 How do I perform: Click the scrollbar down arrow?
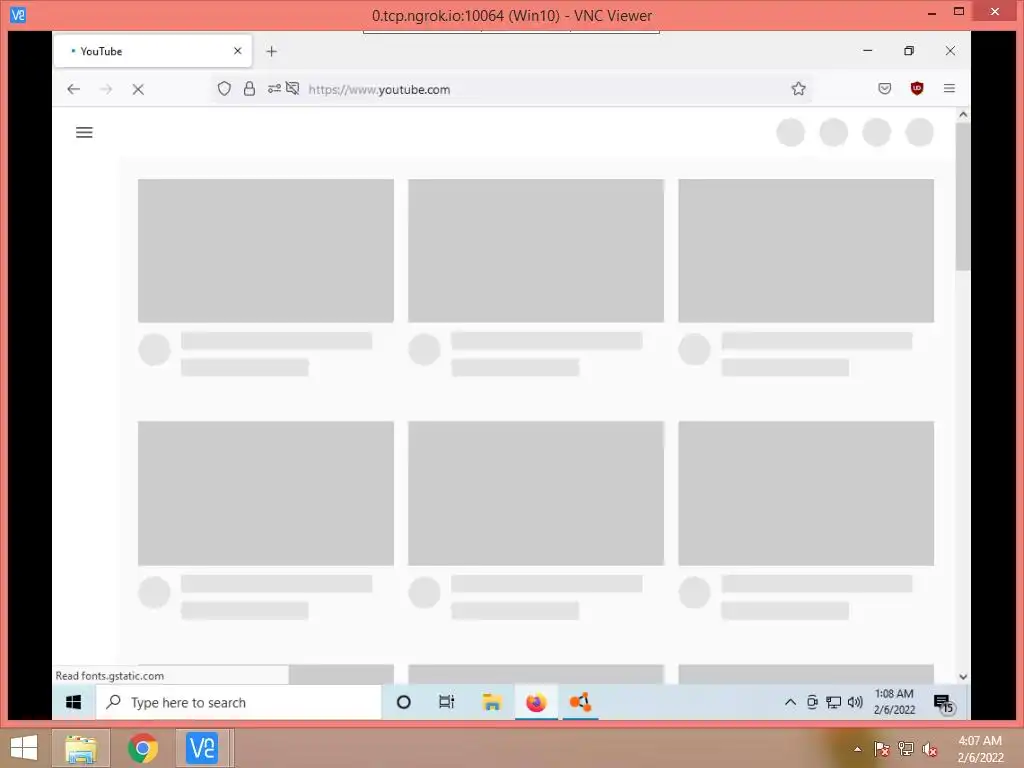click(x=963, y=677)
